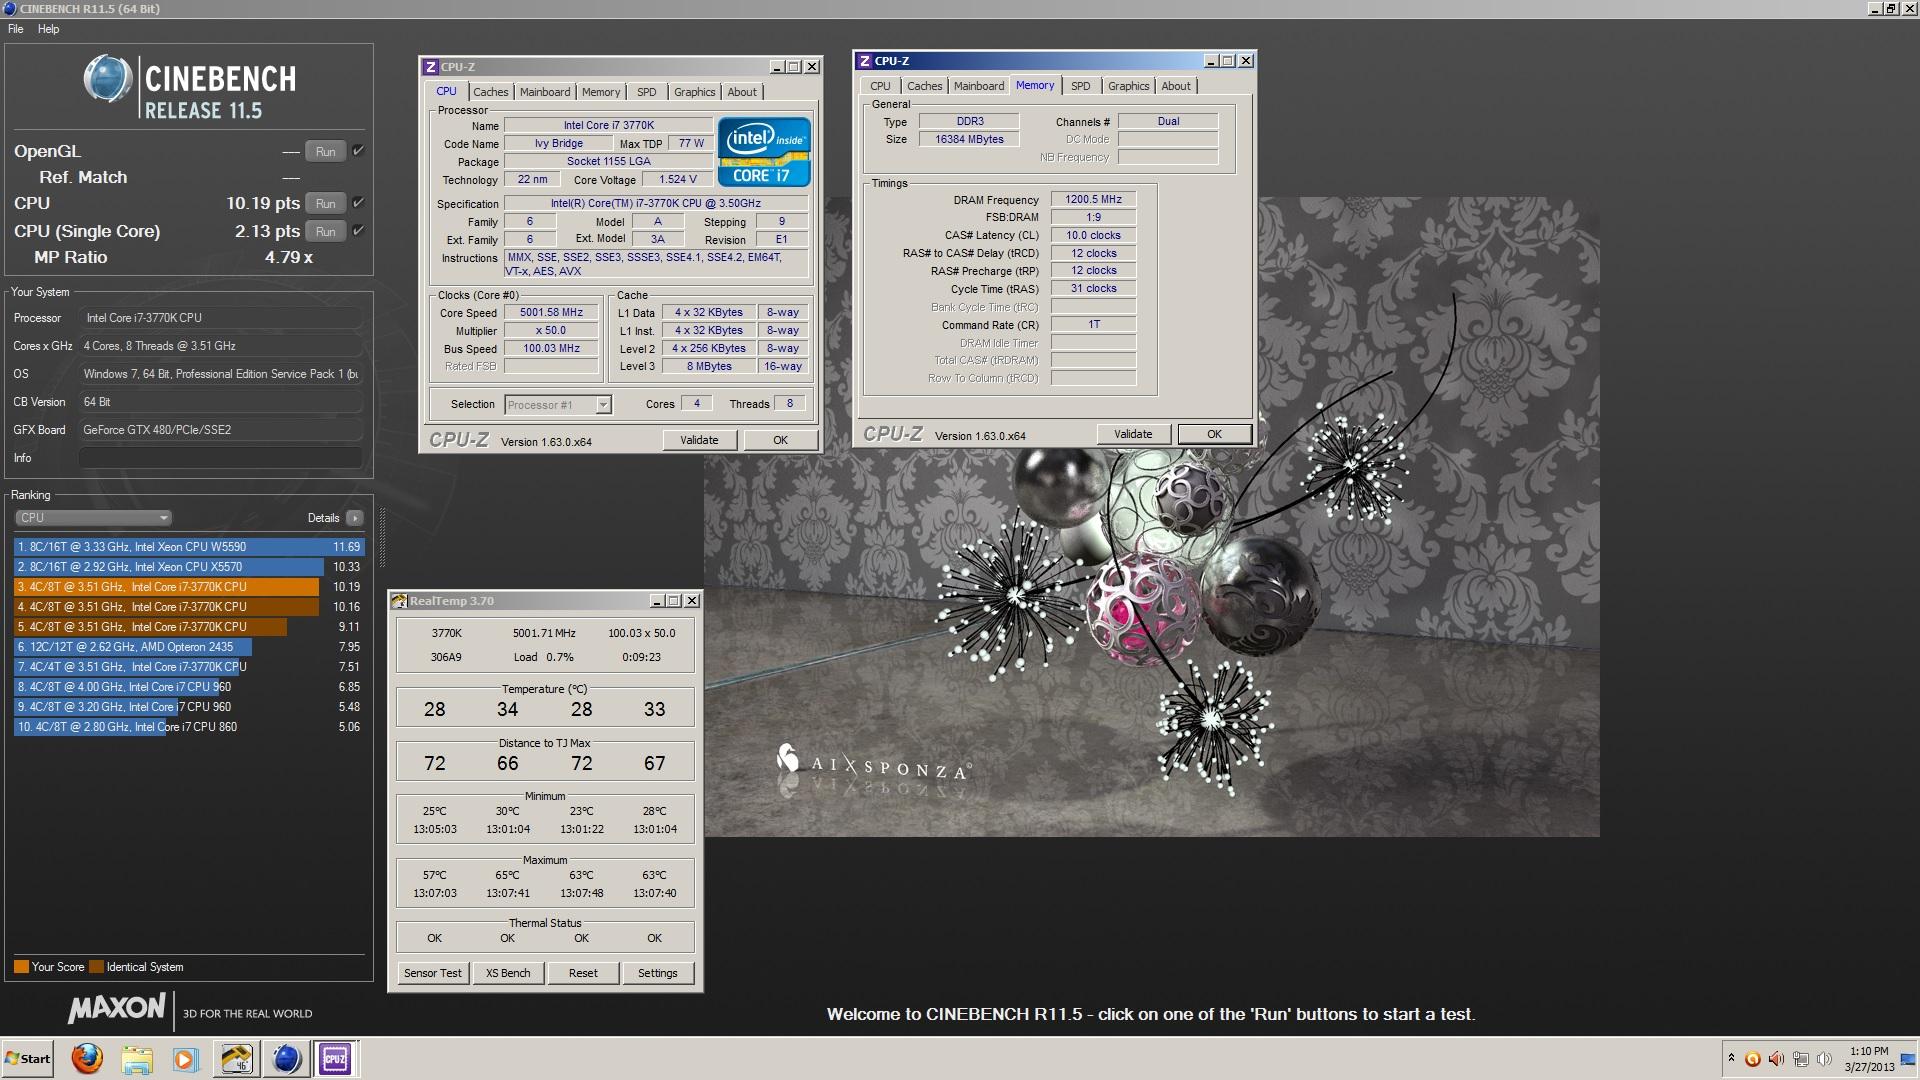Click the Core Voltage value 1.524 V
The image size is (1920, 1080).
pyautogui.click(x=678, y=180)
